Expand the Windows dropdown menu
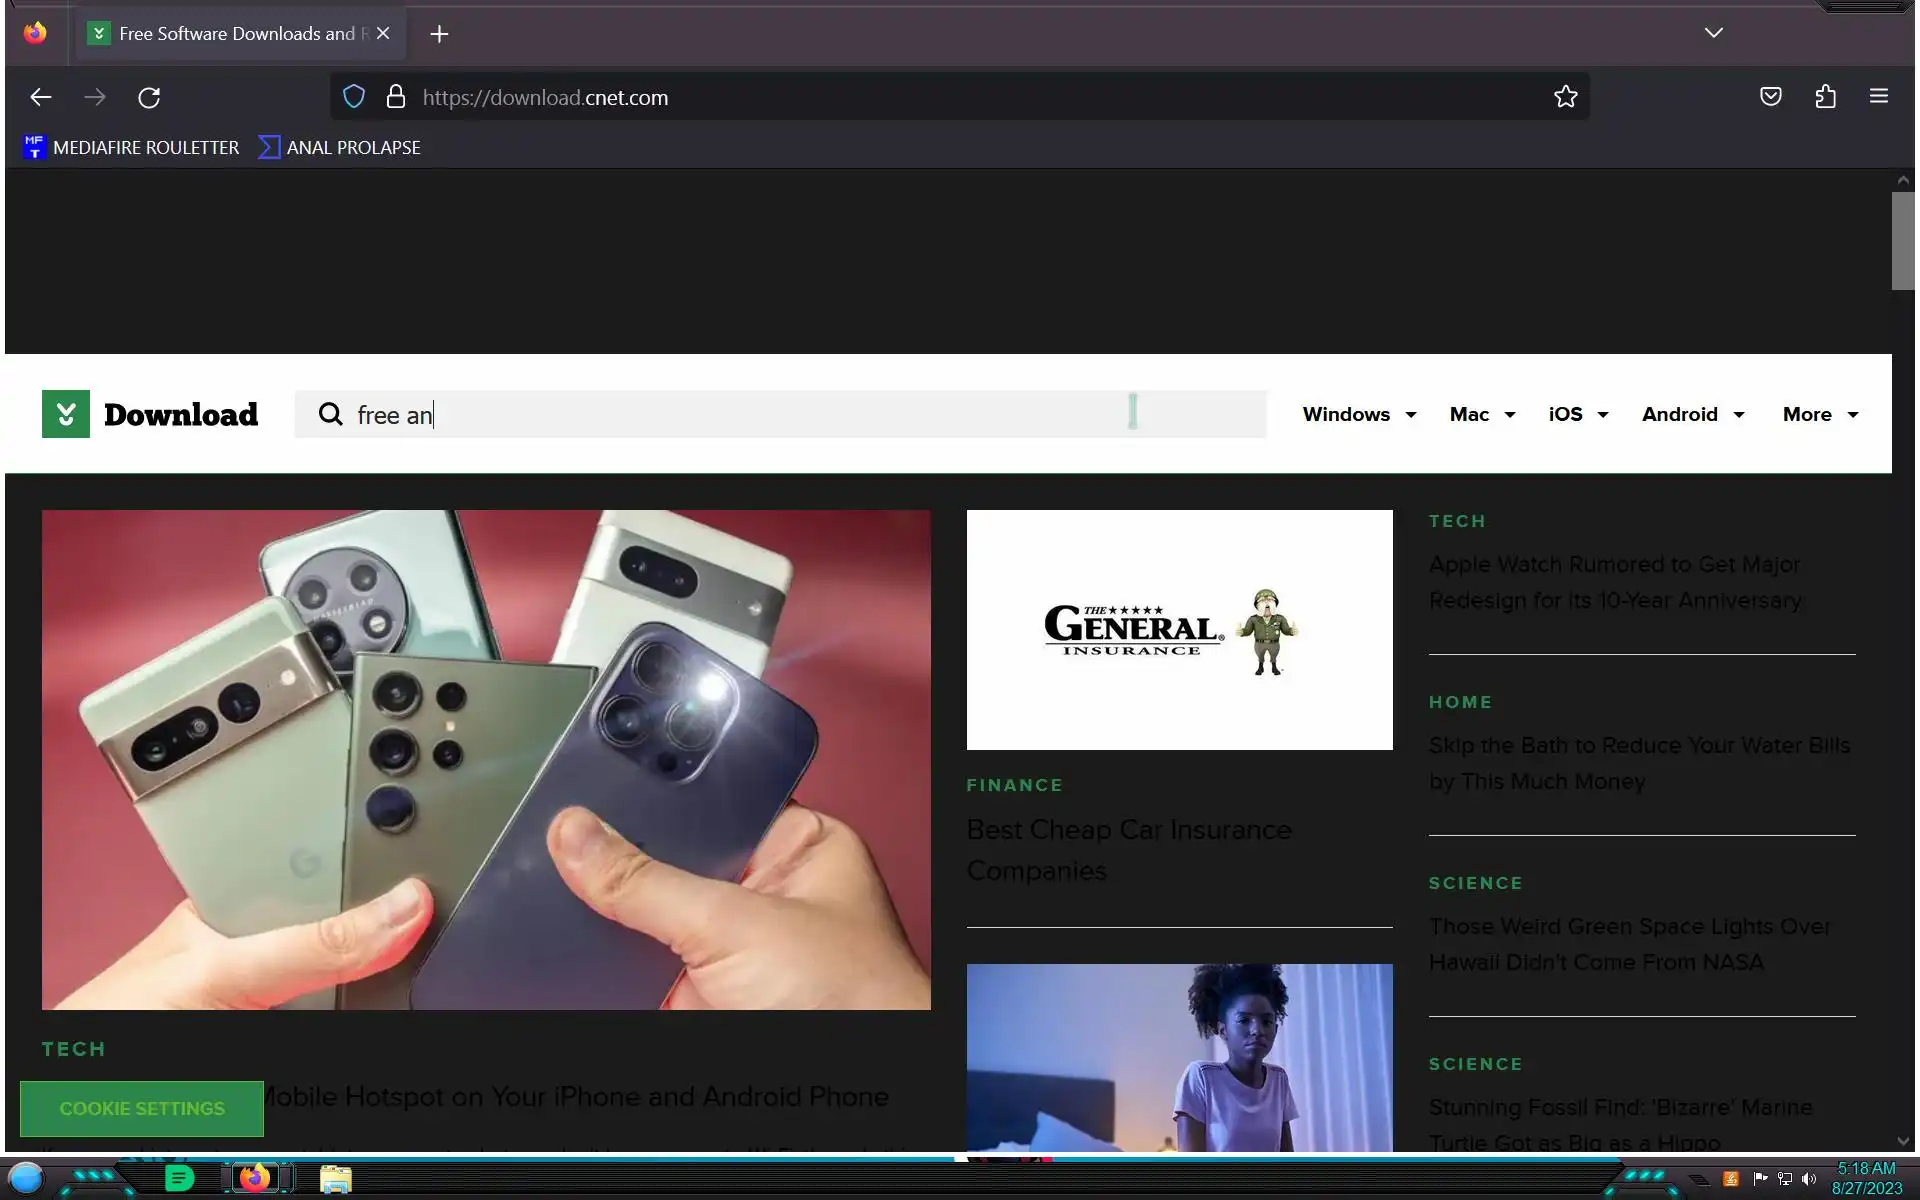The image size is (1920, 1200). (1359, 414)
